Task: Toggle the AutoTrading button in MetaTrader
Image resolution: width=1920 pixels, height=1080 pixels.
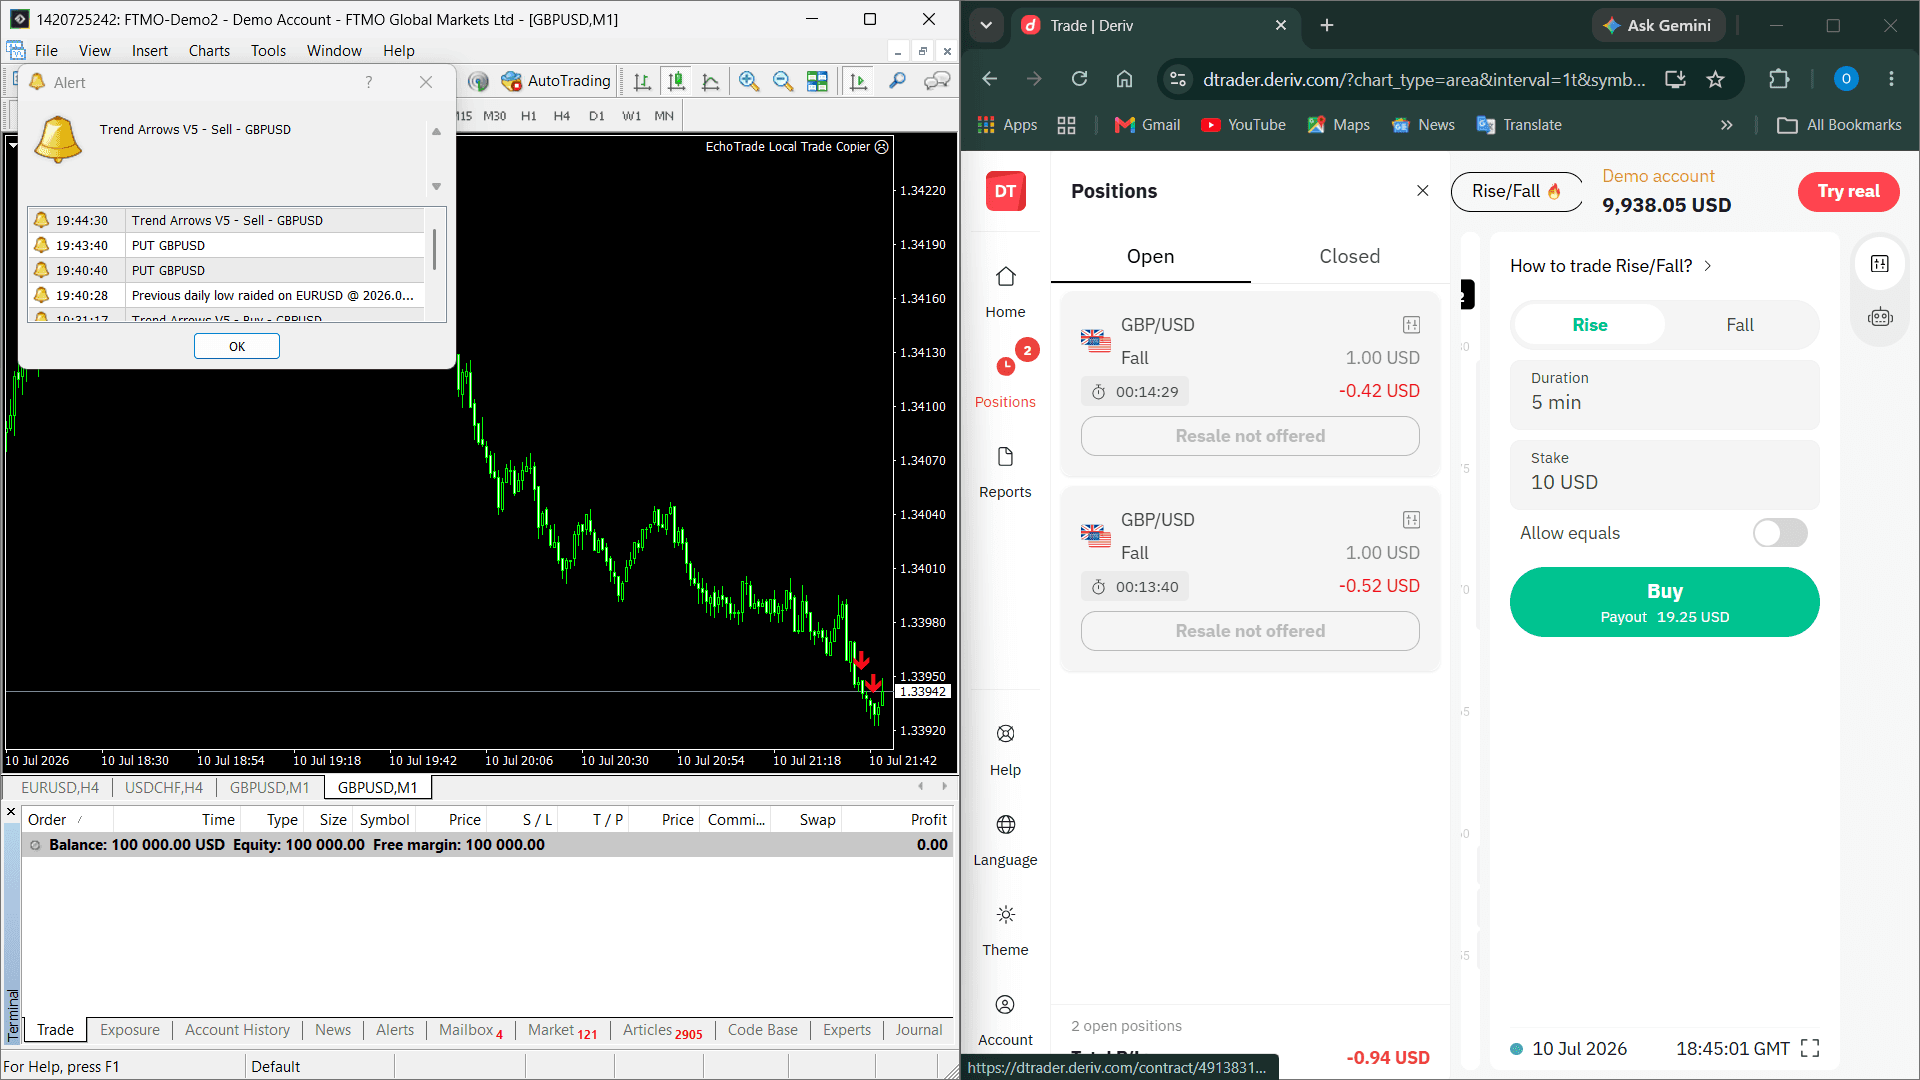Action: (x=556, y=81)
